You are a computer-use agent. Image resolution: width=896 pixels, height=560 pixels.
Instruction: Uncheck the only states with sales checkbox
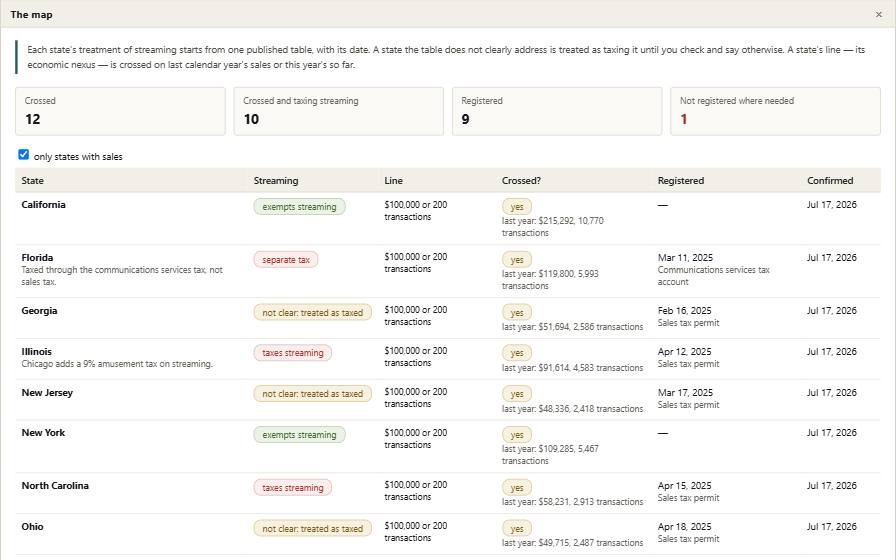pos(23,154)
